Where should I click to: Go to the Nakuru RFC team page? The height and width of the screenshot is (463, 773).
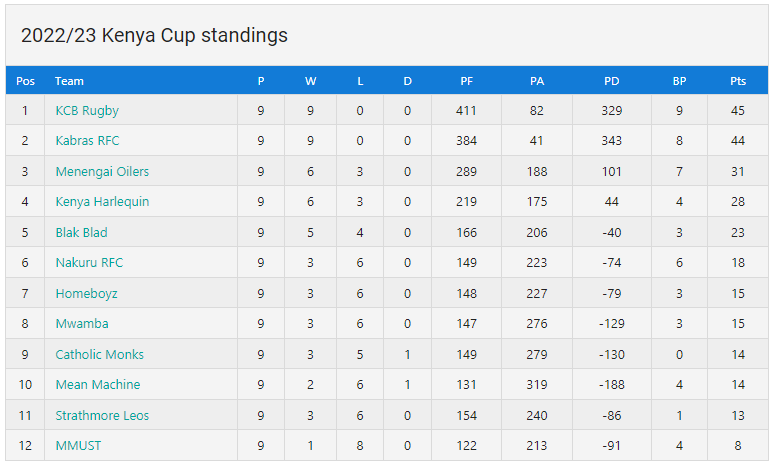[89, 262]
